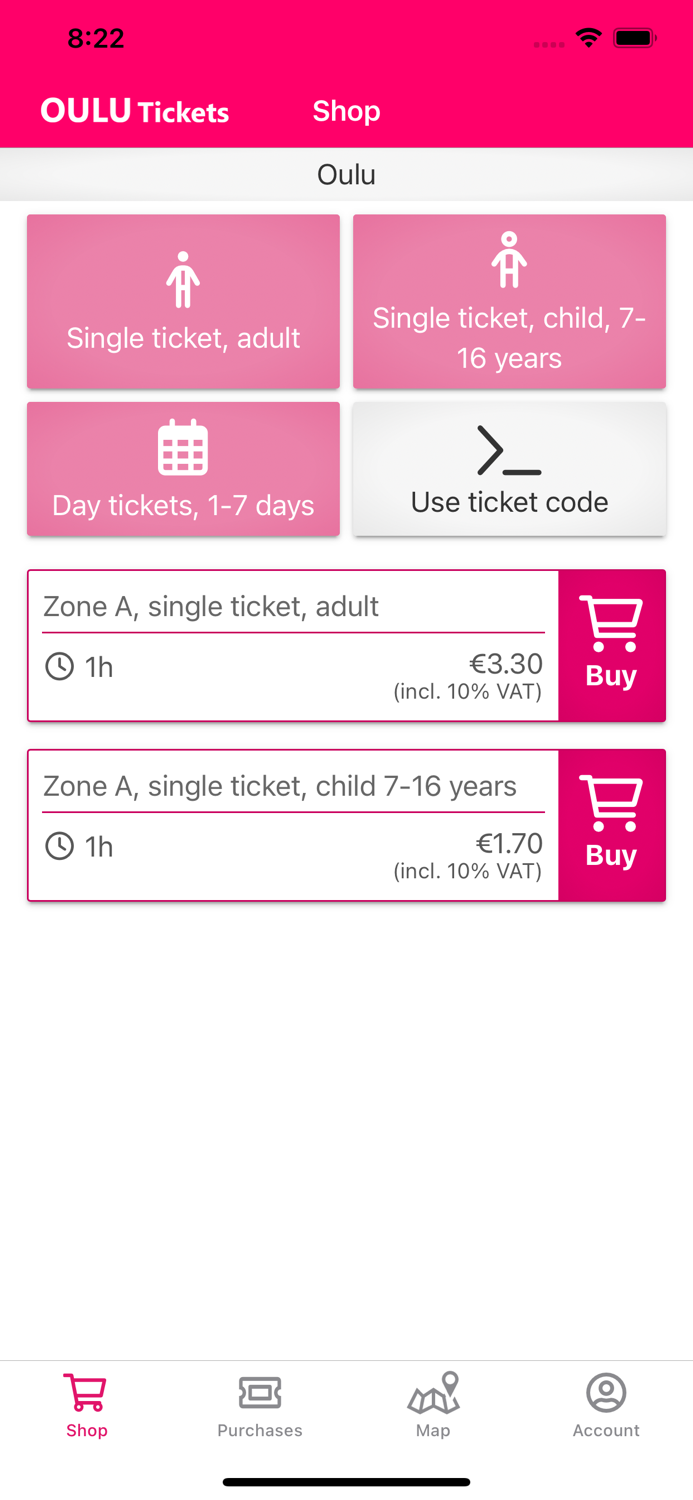Buy the Zone A adult single ticket

(x=612, y=646)
